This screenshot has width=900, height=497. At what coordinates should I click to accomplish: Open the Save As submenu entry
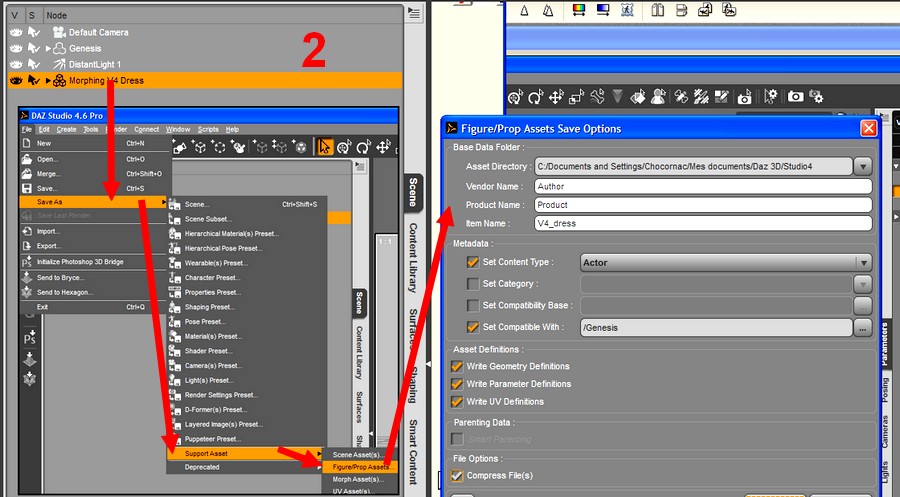[x=92, y=202]
